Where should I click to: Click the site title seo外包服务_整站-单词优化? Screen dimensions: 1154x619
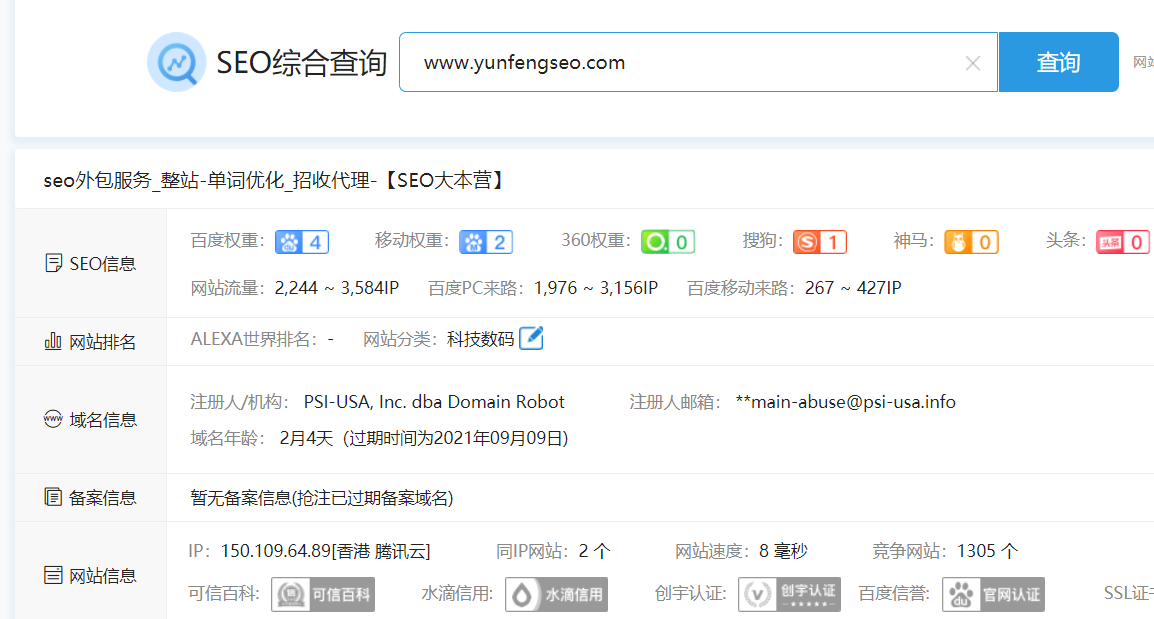274,180
